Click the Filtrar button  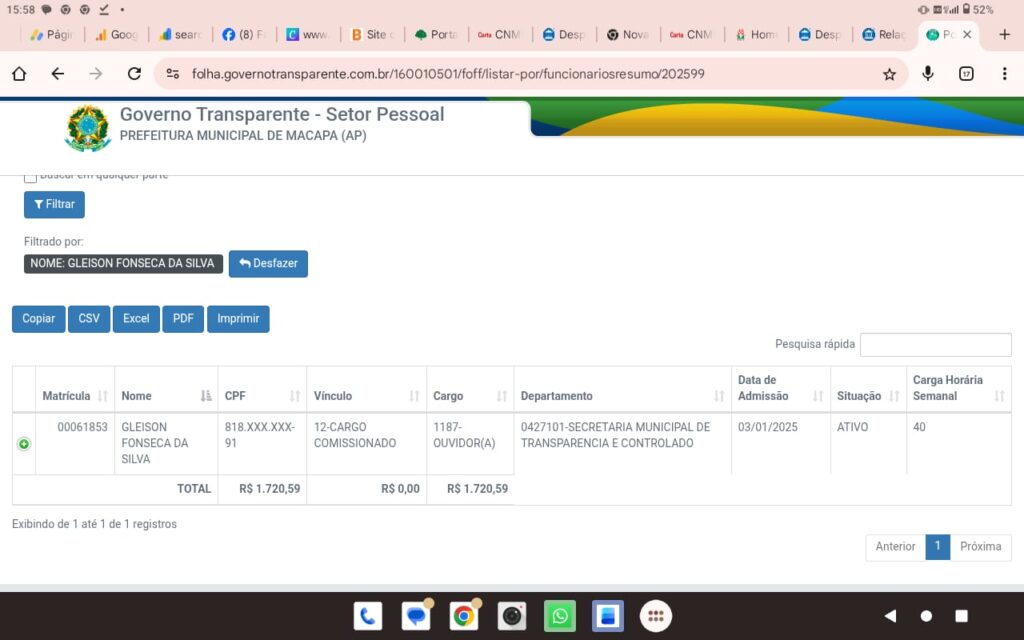[x=54, y=204]
